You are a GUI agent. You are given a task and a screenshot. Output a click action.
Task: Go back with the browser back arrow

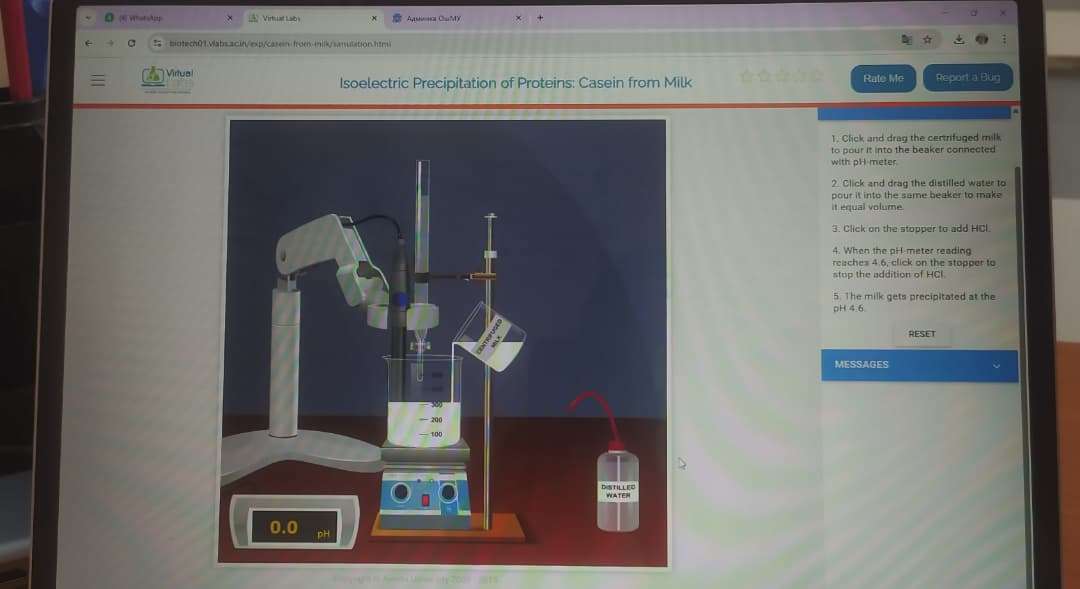89,43
